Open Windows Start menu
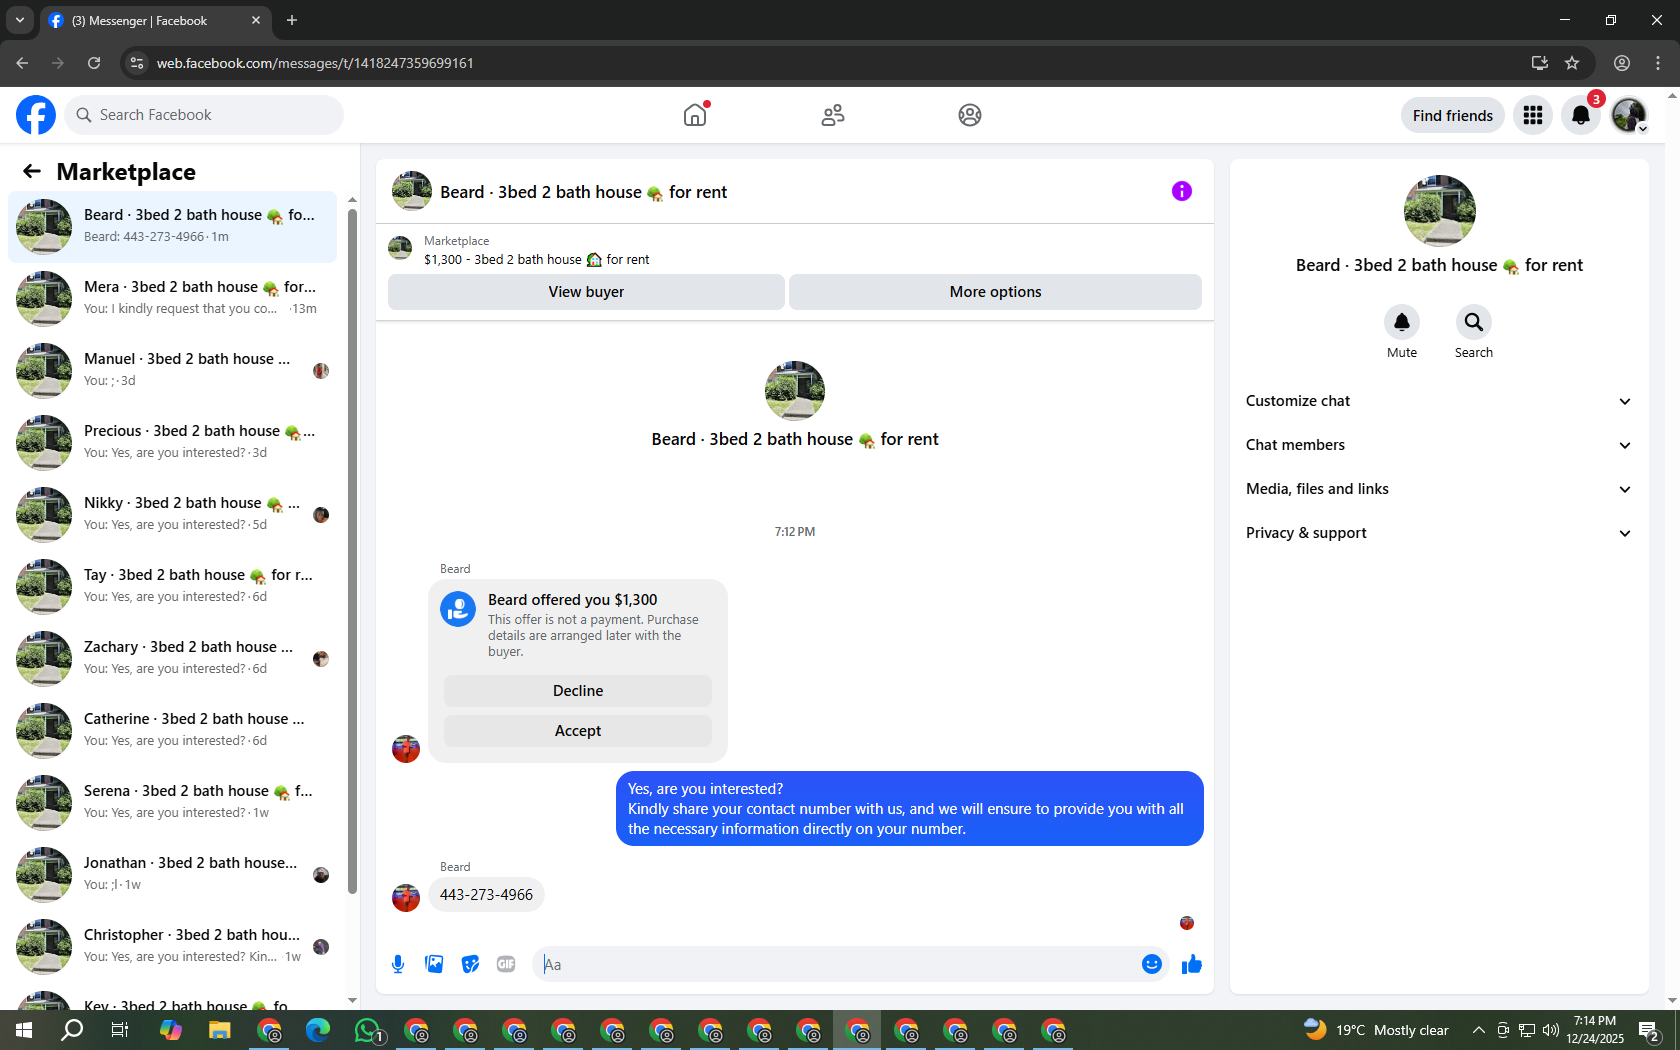Image resolution: width=1680 pixels, height=1050 pixels. (24, 1030)
